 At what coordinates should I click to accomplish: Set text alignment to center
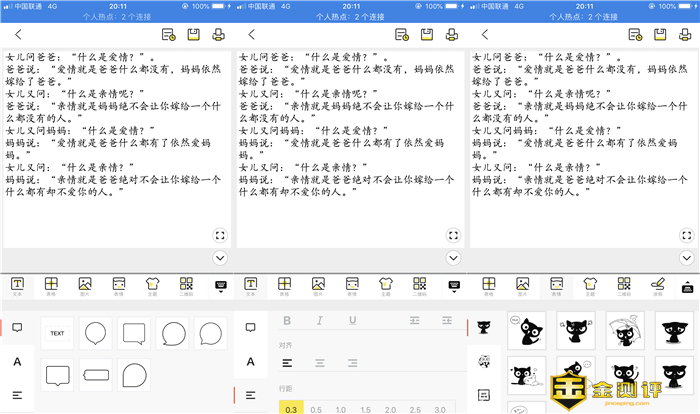pos(320,362)
